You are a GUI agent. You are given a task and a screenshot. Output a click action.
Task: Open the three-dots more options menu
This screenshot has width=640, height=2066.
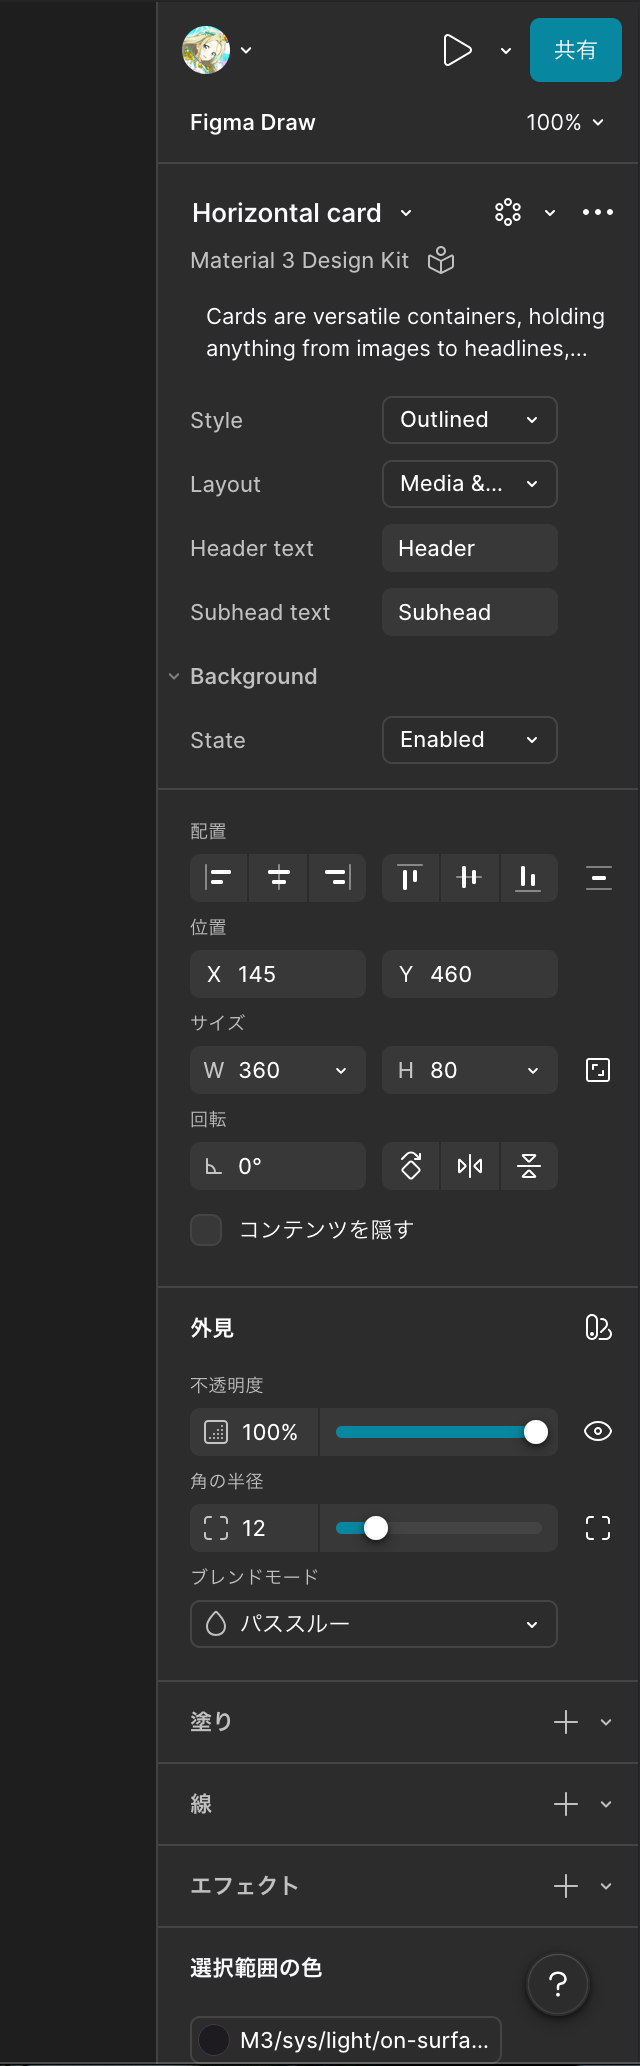point(597,212)
